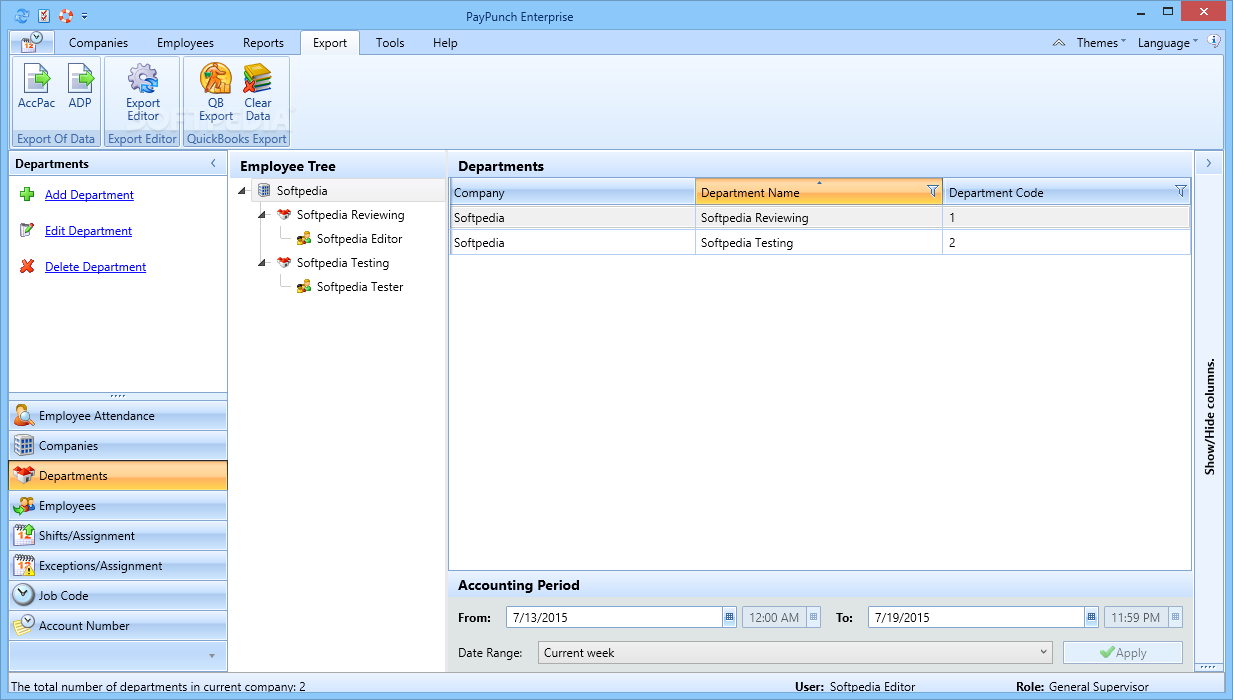Collapse the Softpedia Testing tree node
The width and height of the screenshot is (1233, 700).
[263, 263]
